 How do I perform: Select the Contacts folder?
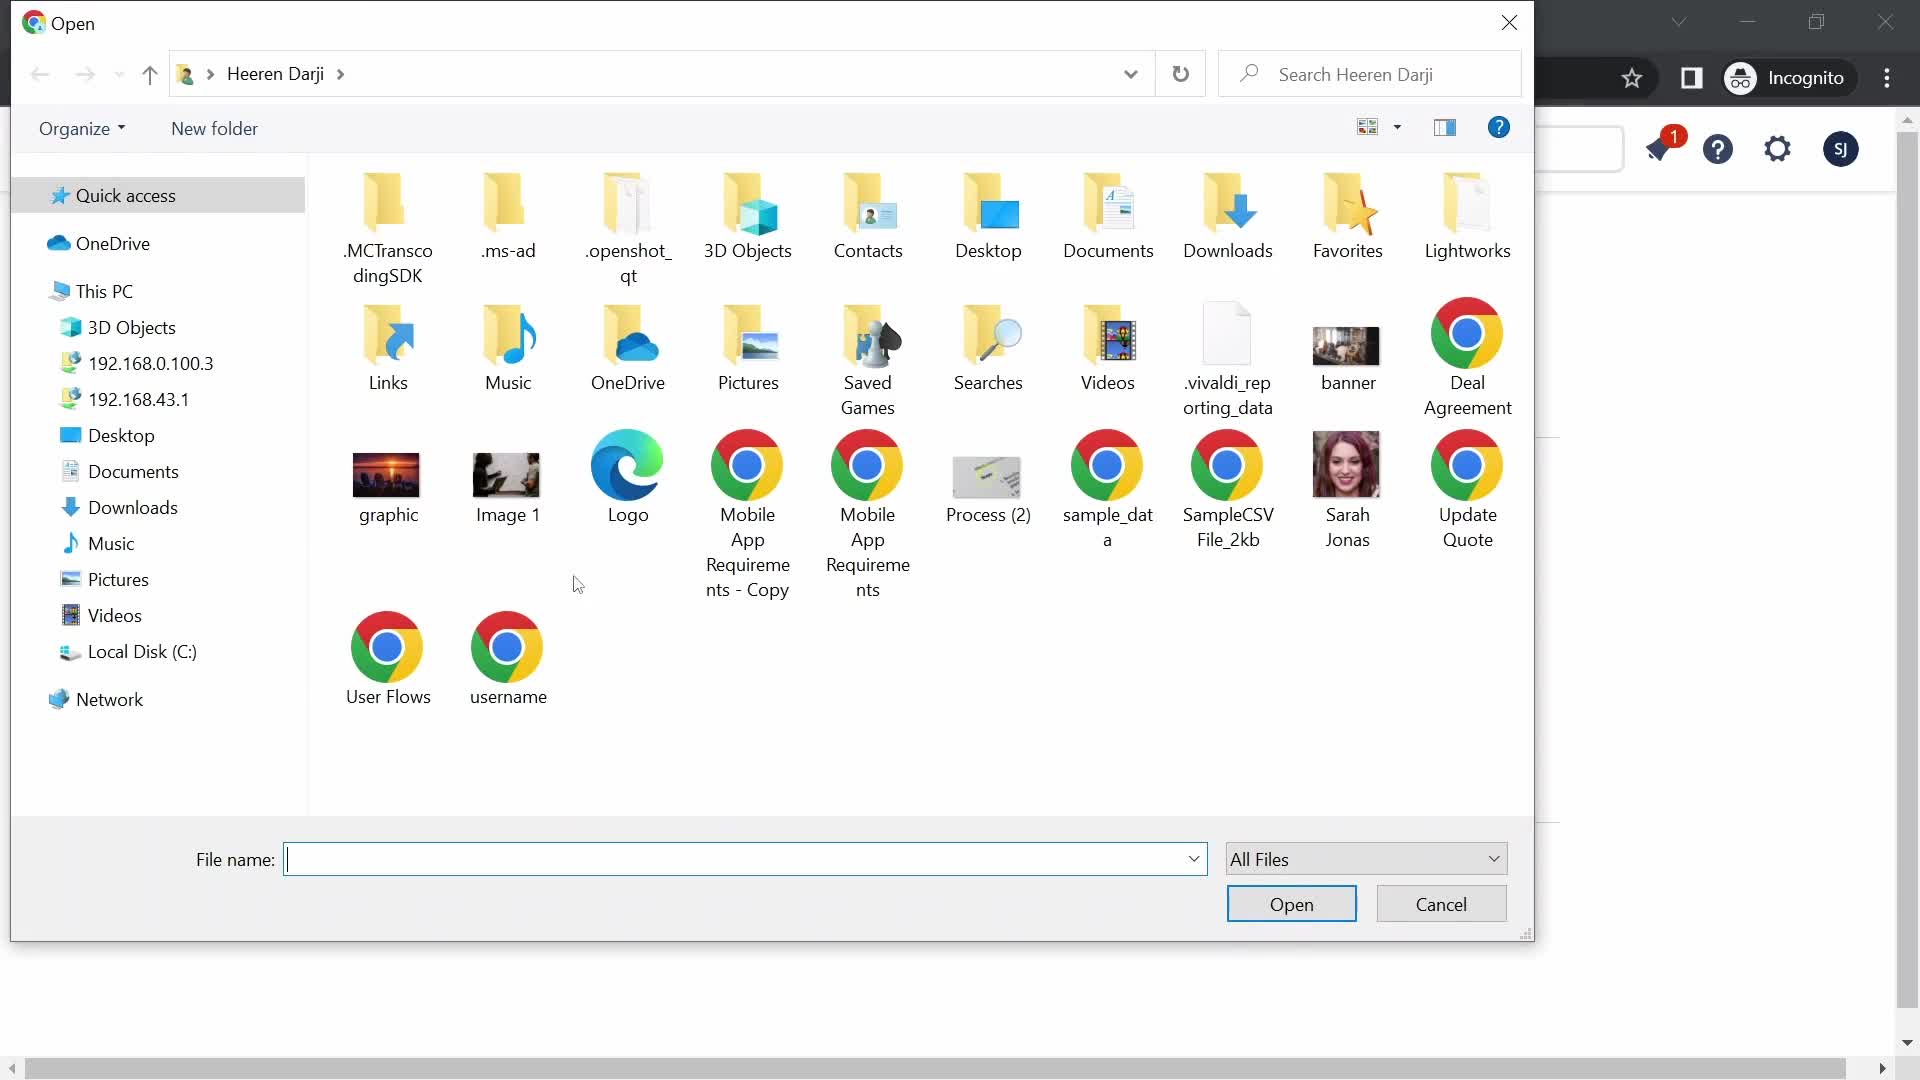click(x=868, y=217)
